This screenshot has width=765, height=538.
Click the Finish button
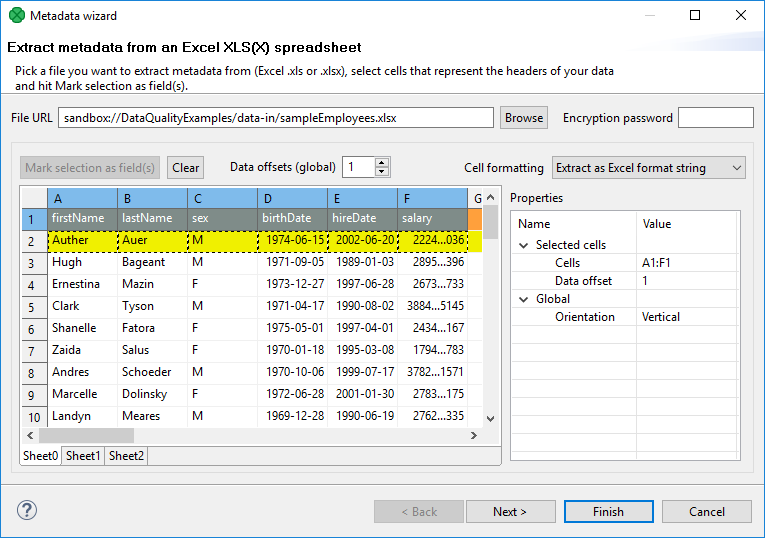tap(608, 512)
